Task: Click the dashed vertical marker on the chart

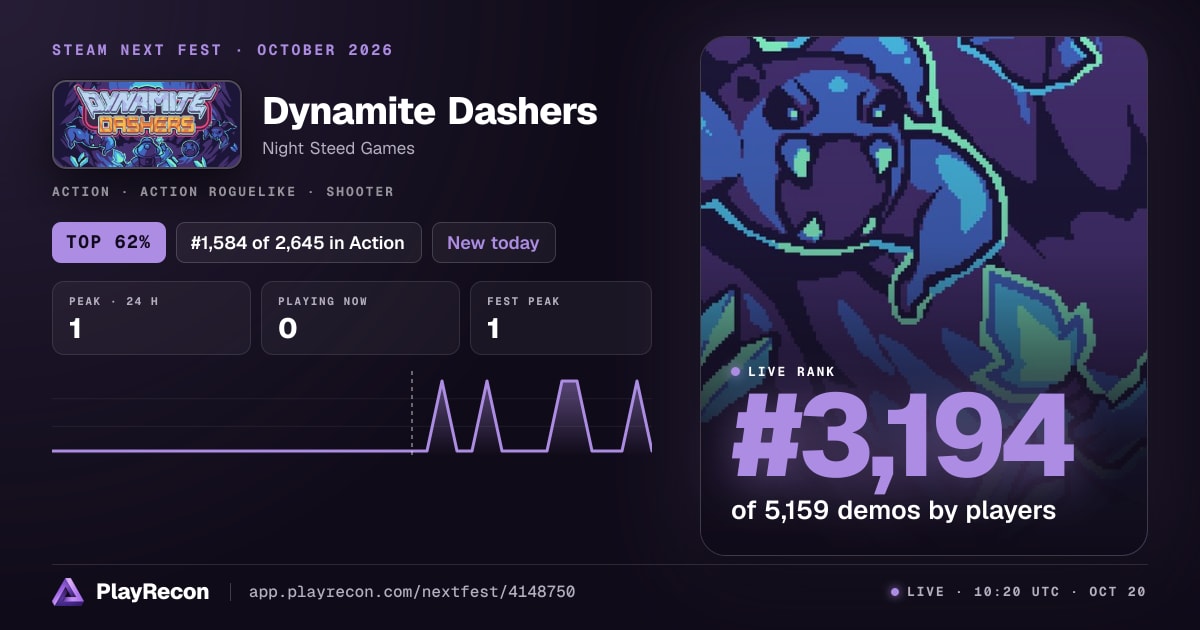Action: coord(411,411)
